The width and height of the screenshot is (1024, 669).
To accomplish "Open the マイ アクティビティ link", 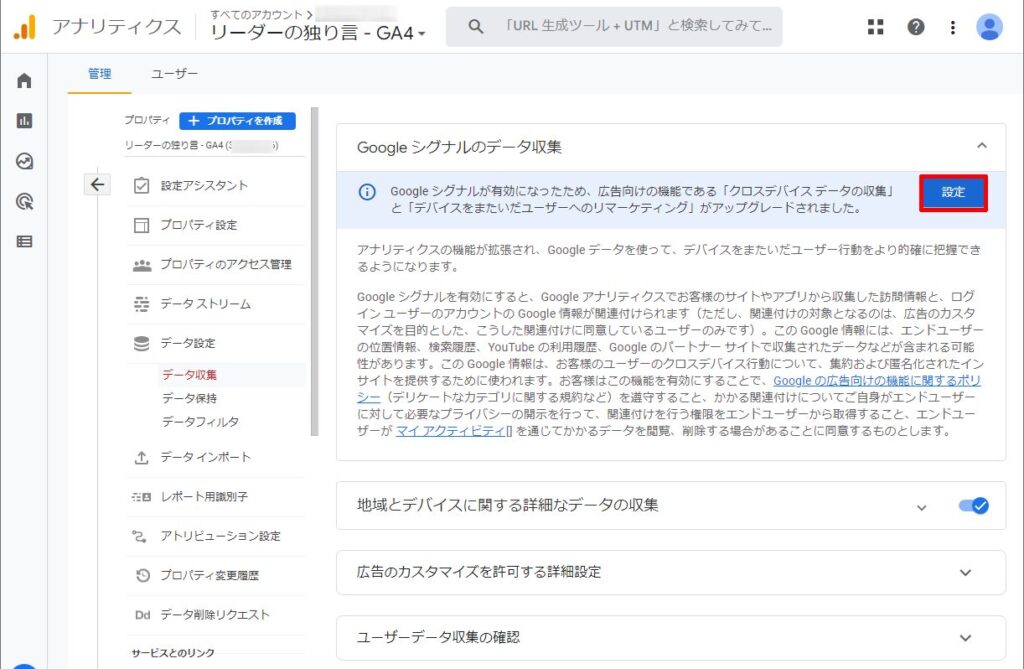I will [453, 431].
